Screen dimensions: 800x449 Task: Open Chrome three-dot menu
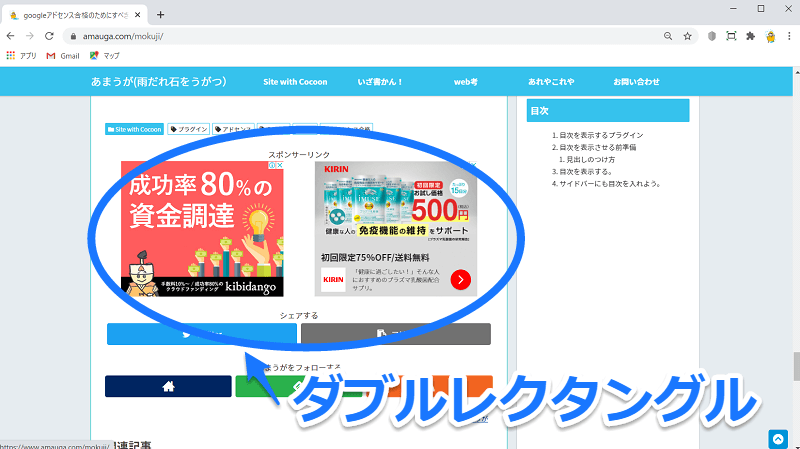click(x=789, y=36)
